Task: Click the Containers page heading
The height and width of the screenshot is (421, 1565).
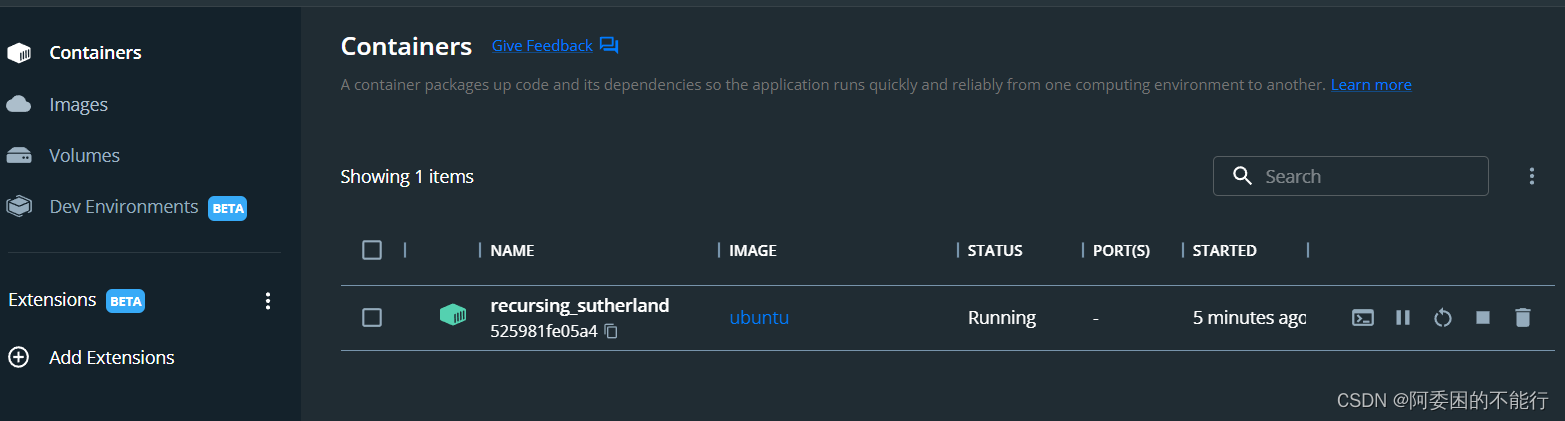Action: click(406, 46)
